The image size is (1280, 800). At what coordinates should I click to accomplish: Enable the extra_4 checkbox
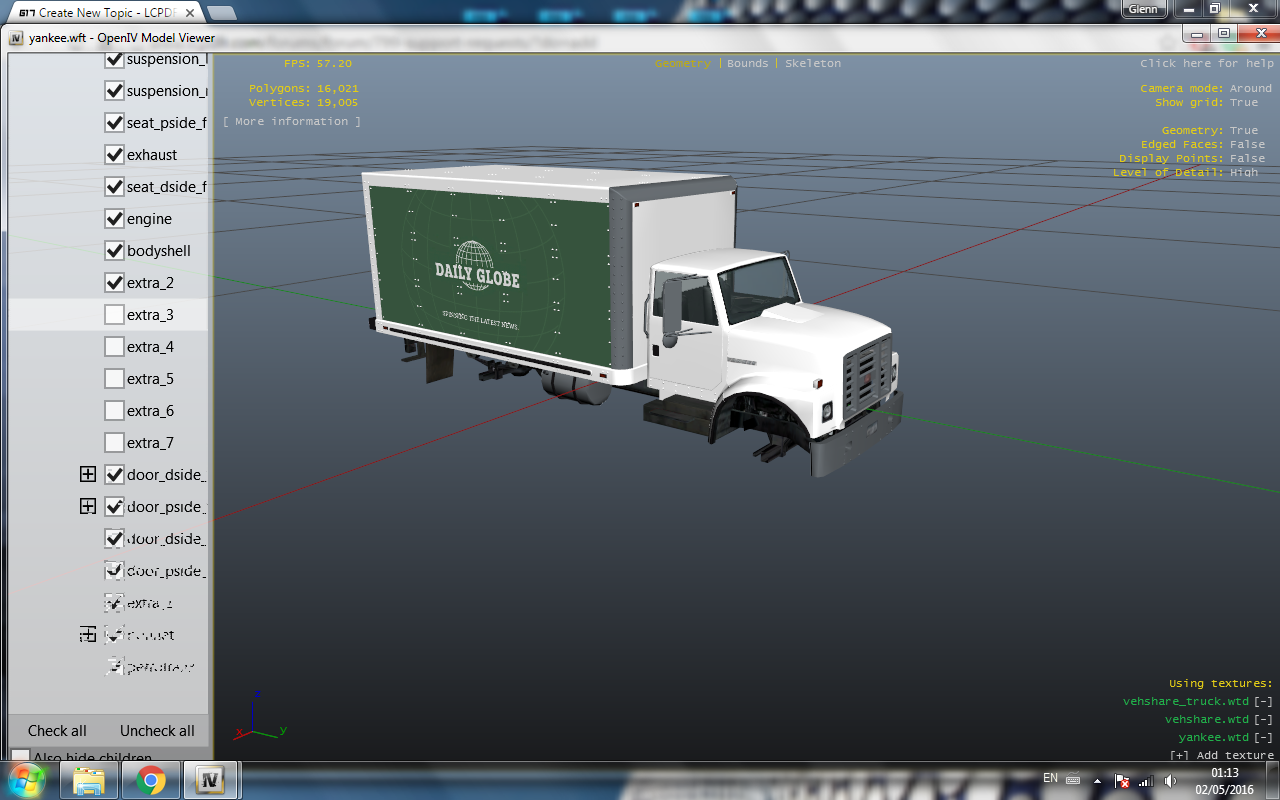(114, 347)
